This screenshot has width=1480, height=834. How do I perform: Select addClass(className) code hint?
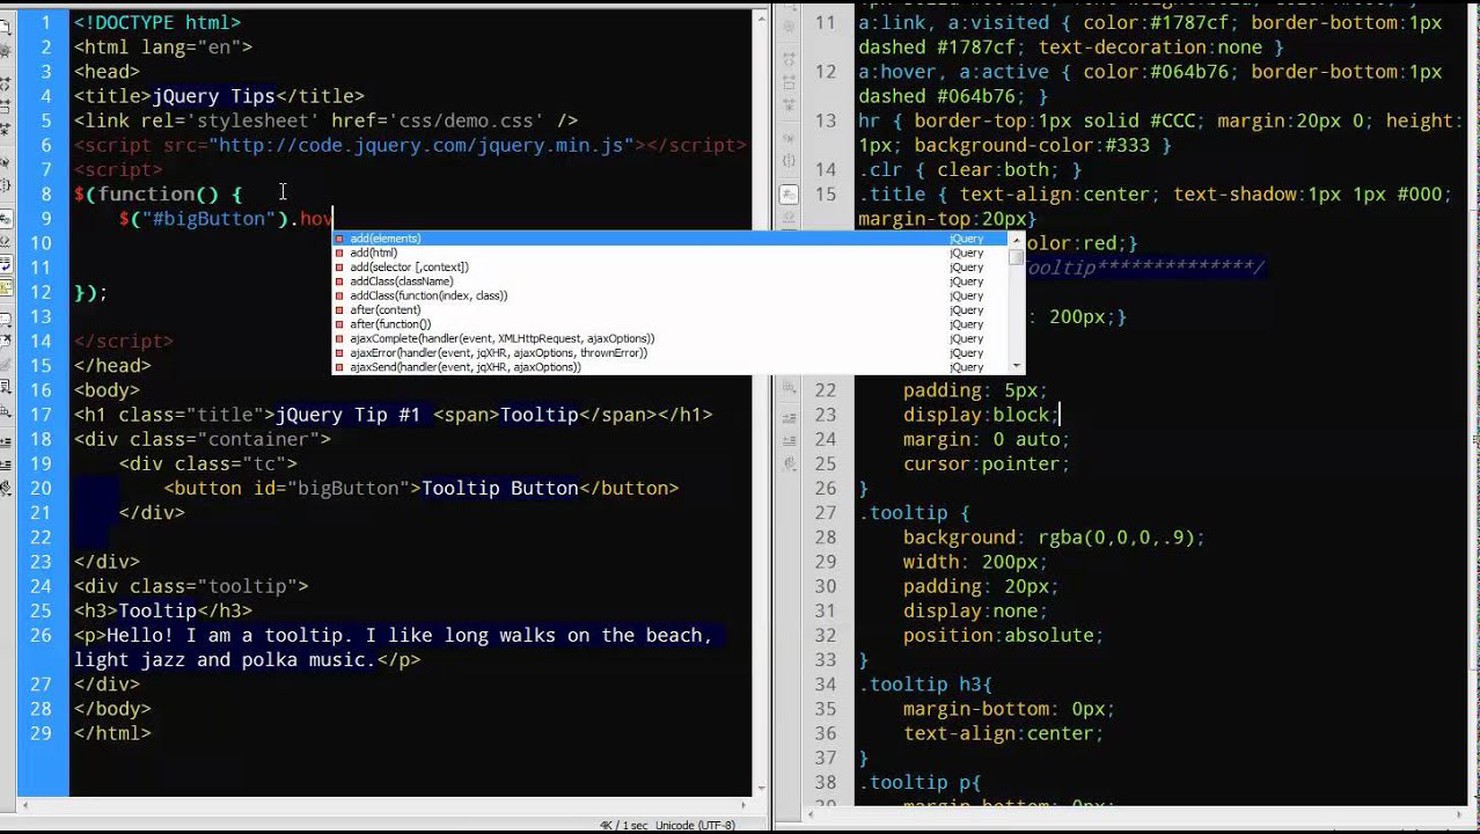[x=670, y=281]
